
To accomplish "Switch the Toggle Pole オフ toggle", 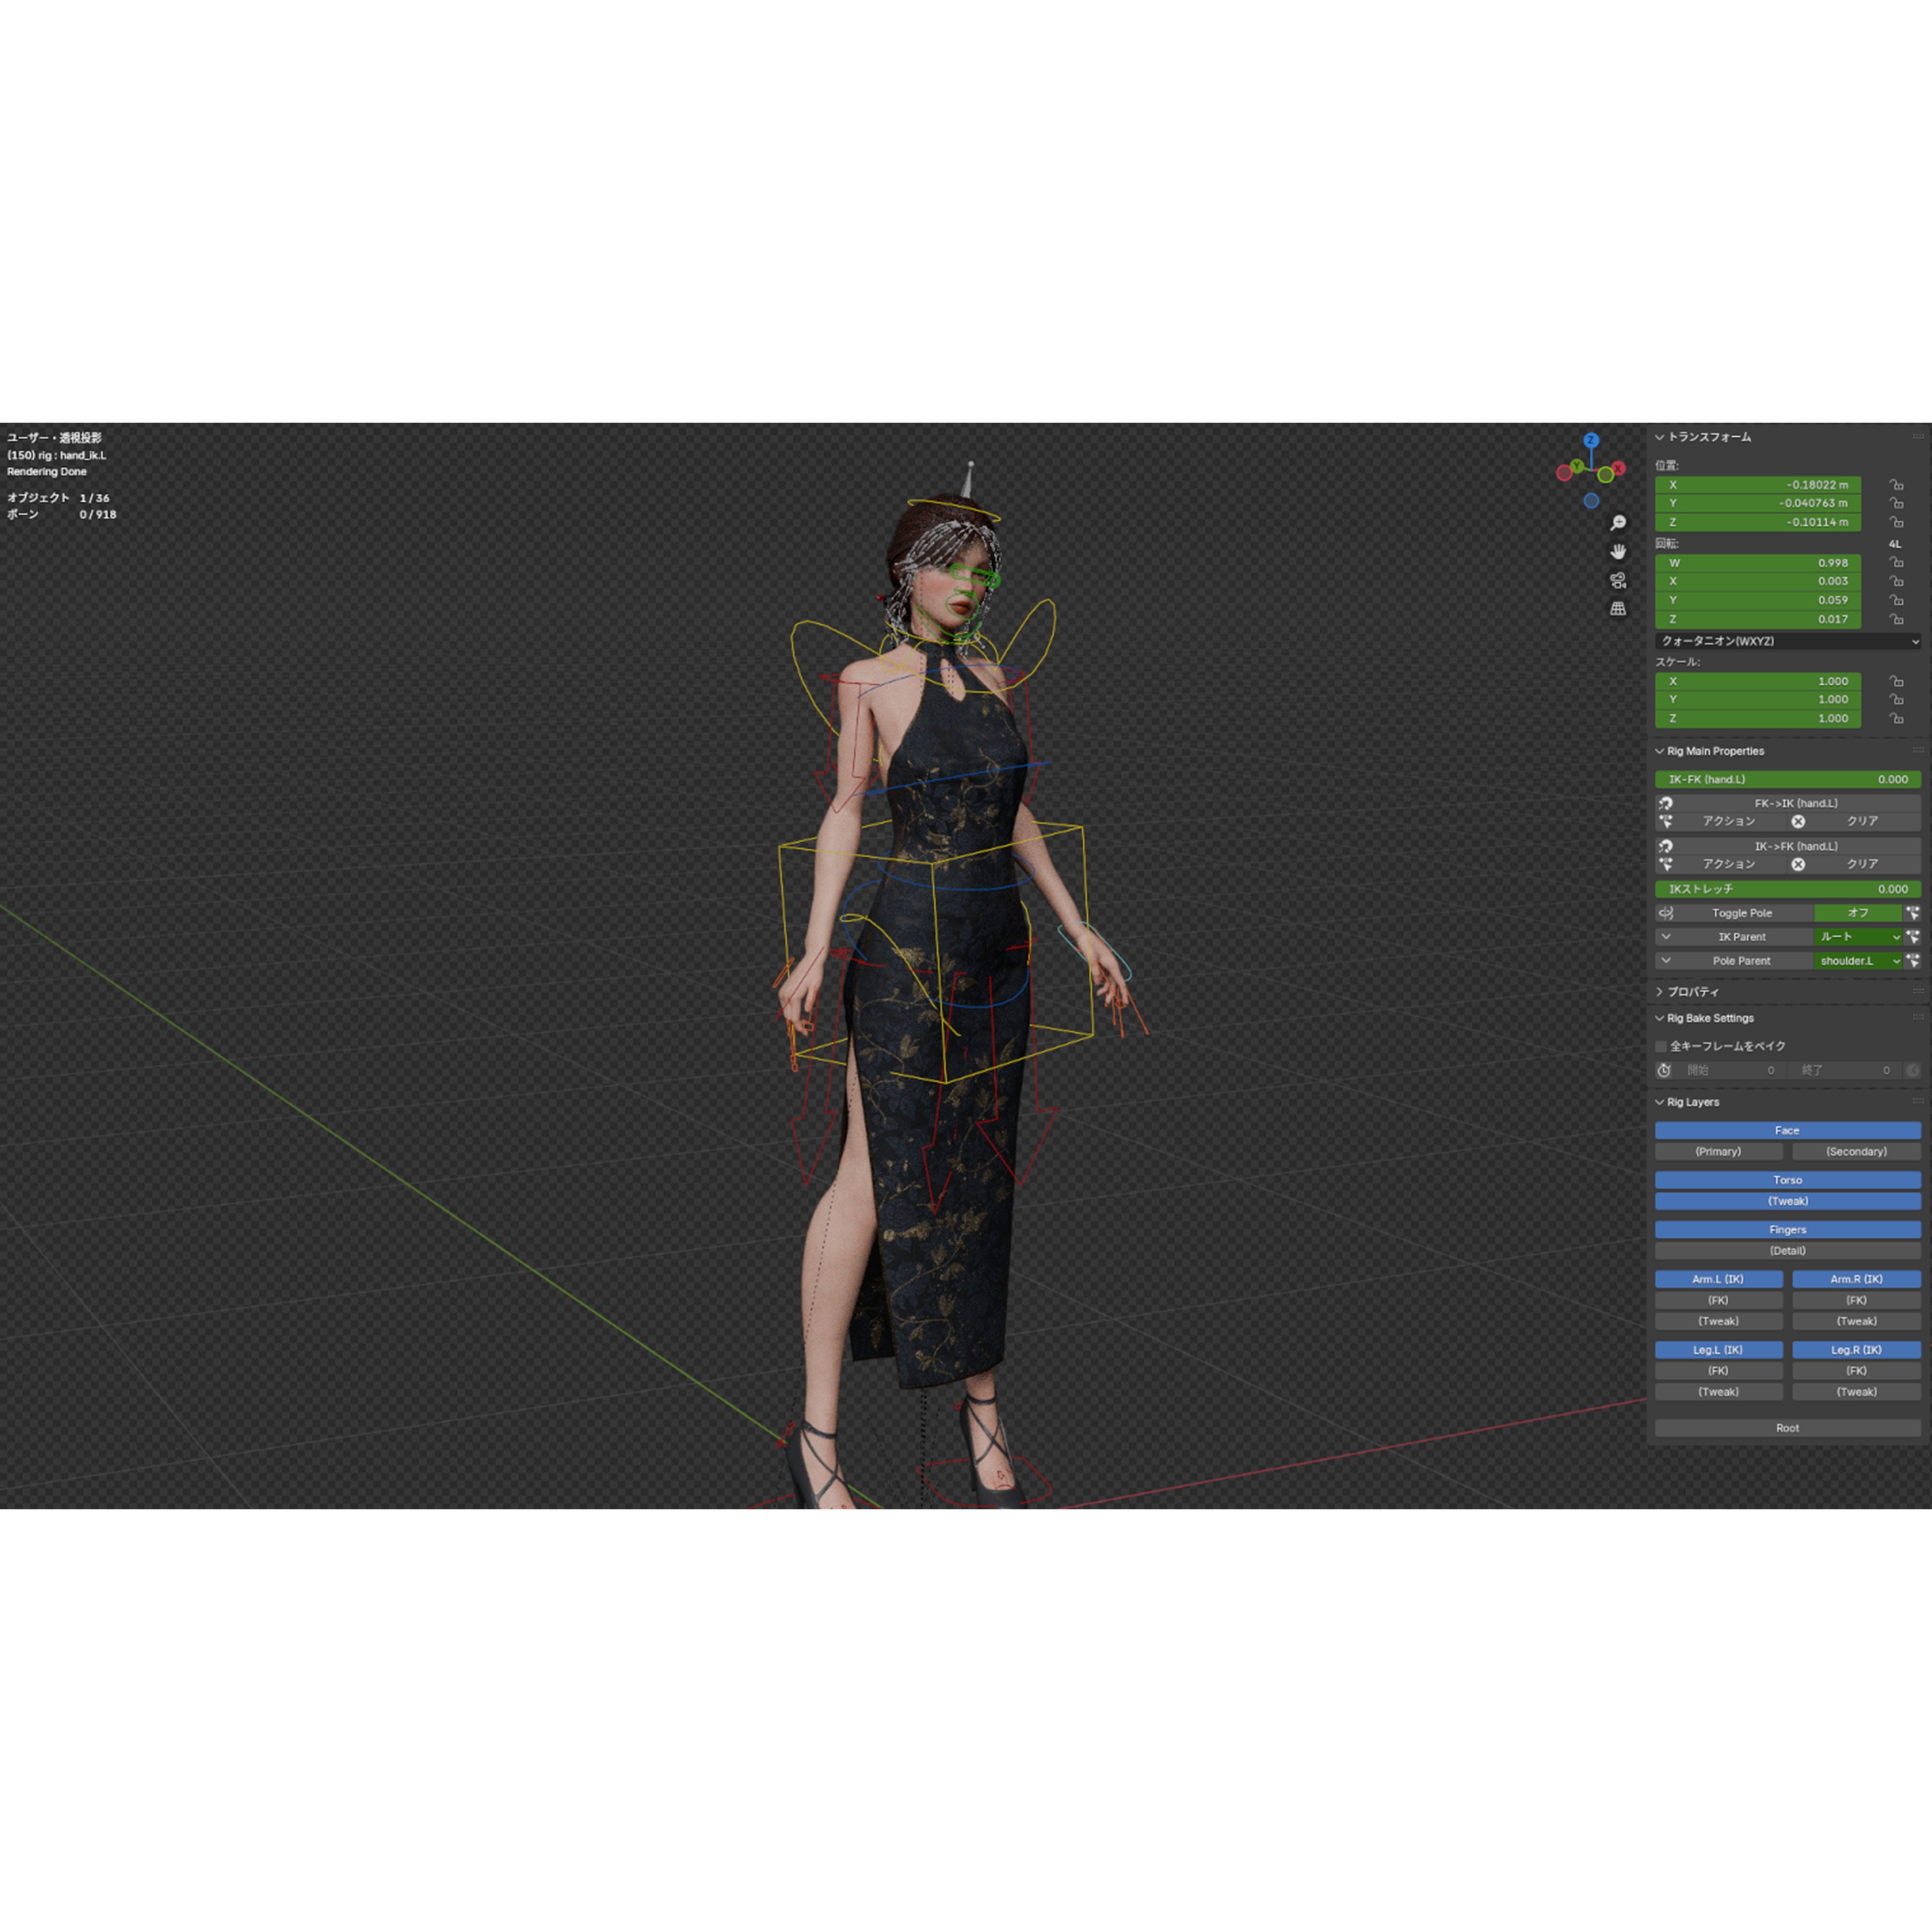I will [x=1858, y=913].
